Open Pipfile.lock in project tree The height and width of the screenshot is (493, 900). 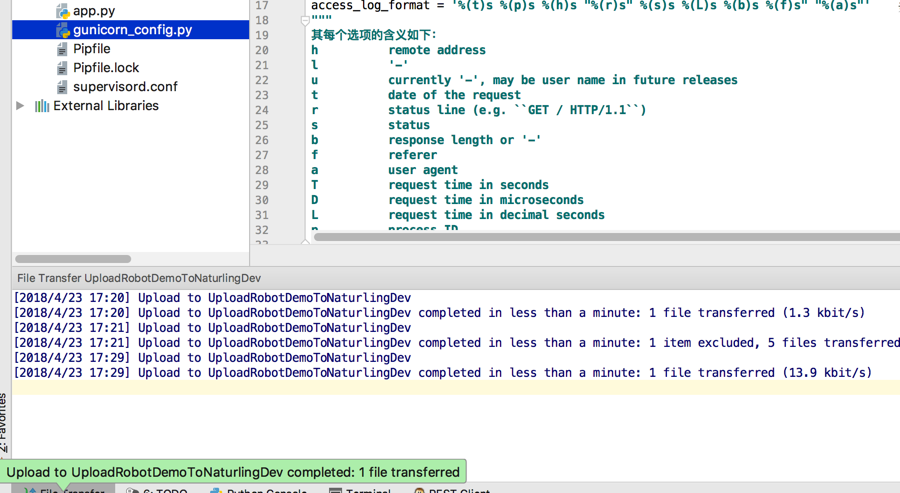[106, 68]
